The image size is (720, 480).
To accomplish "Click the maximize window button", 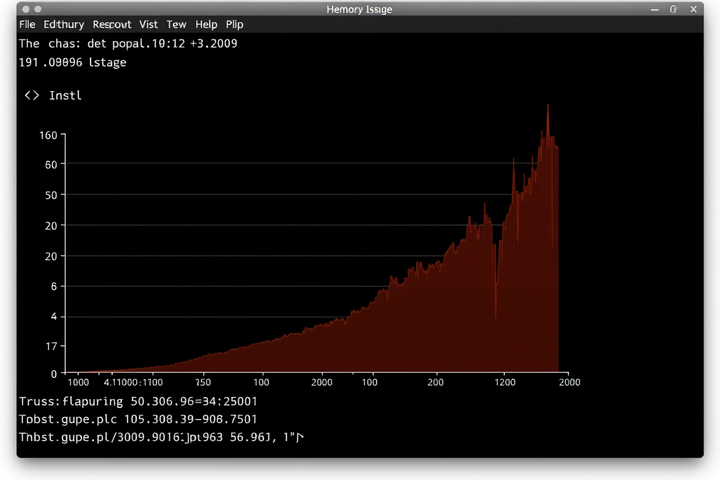I will tap(673, 9).
